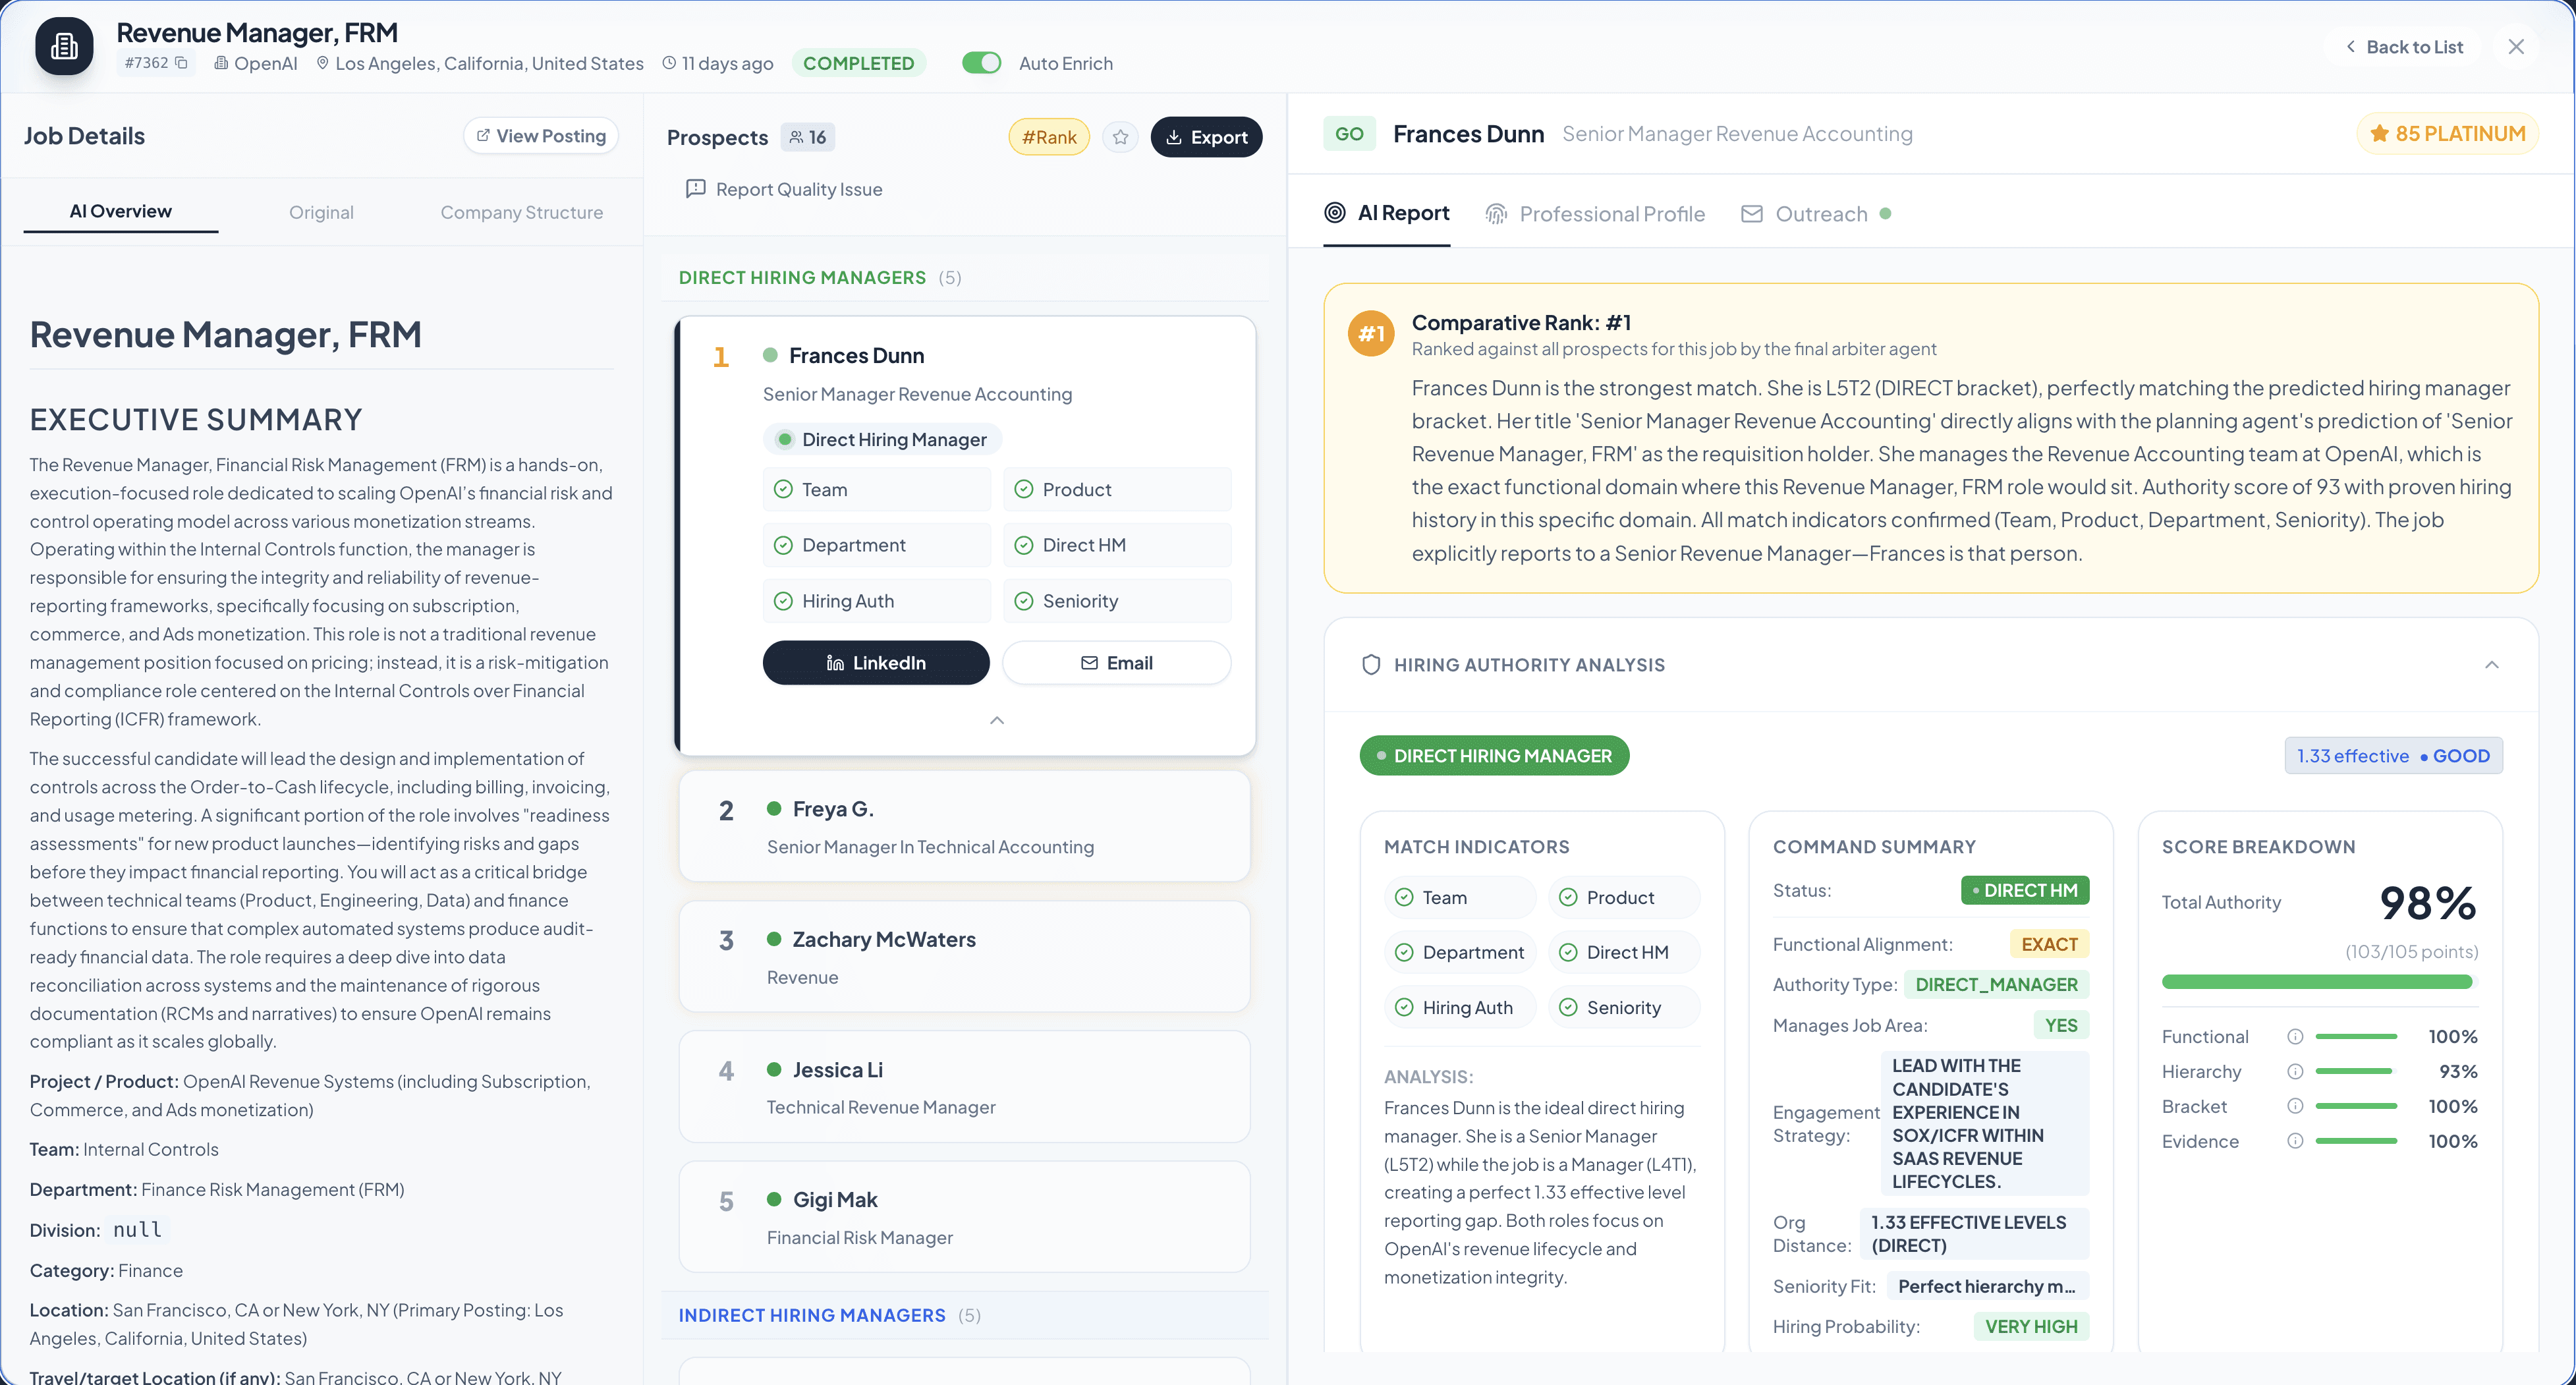Click the building job logo icon

pos(64,46)
